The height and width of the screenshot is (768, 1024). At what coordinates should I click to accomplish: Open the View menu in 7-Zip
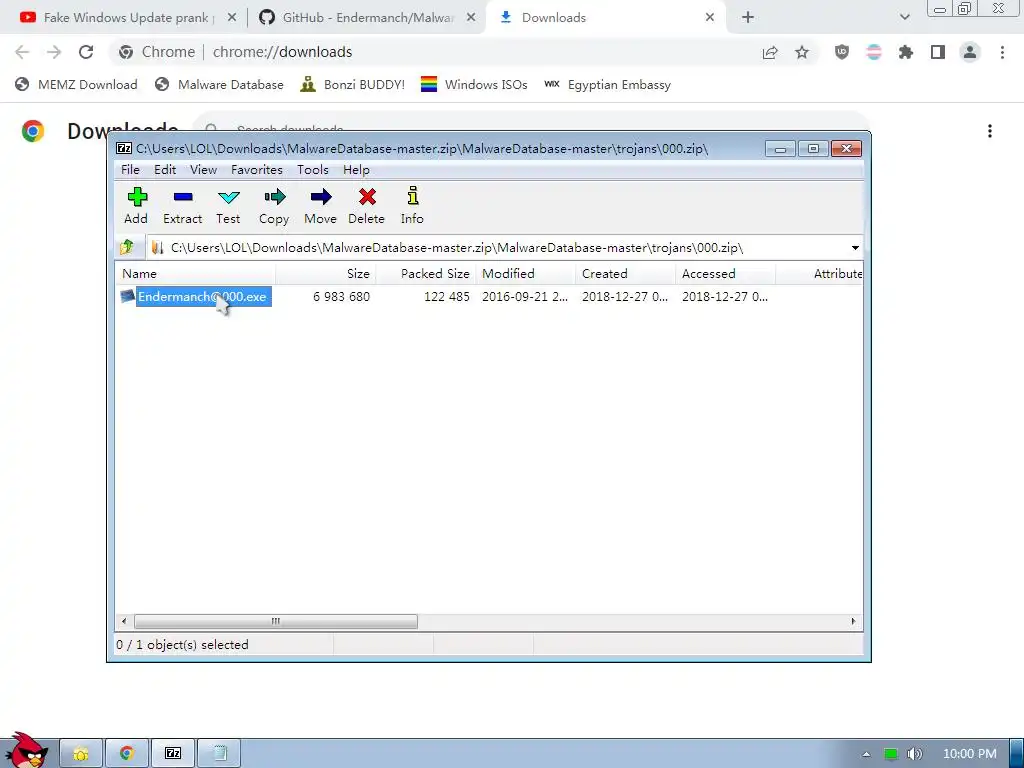point(203,170)
